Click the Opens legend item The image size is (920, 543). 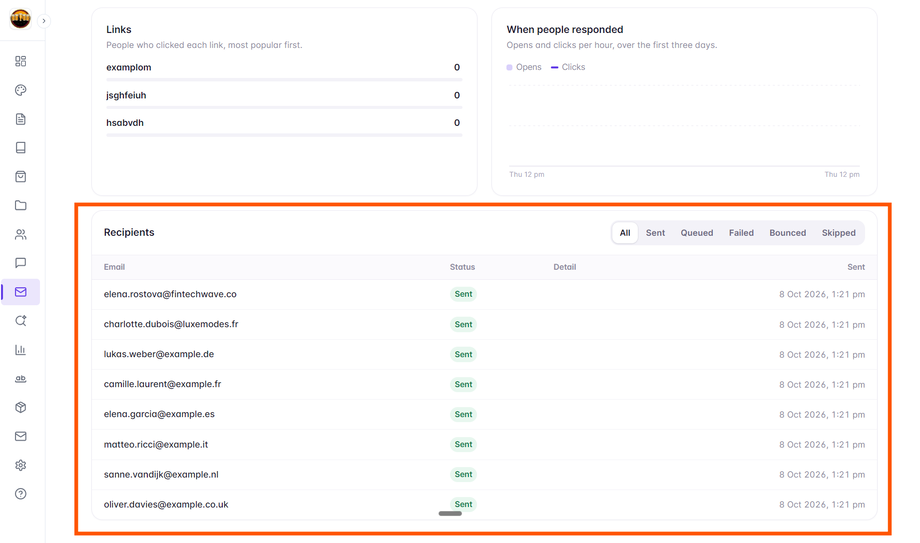524,67
